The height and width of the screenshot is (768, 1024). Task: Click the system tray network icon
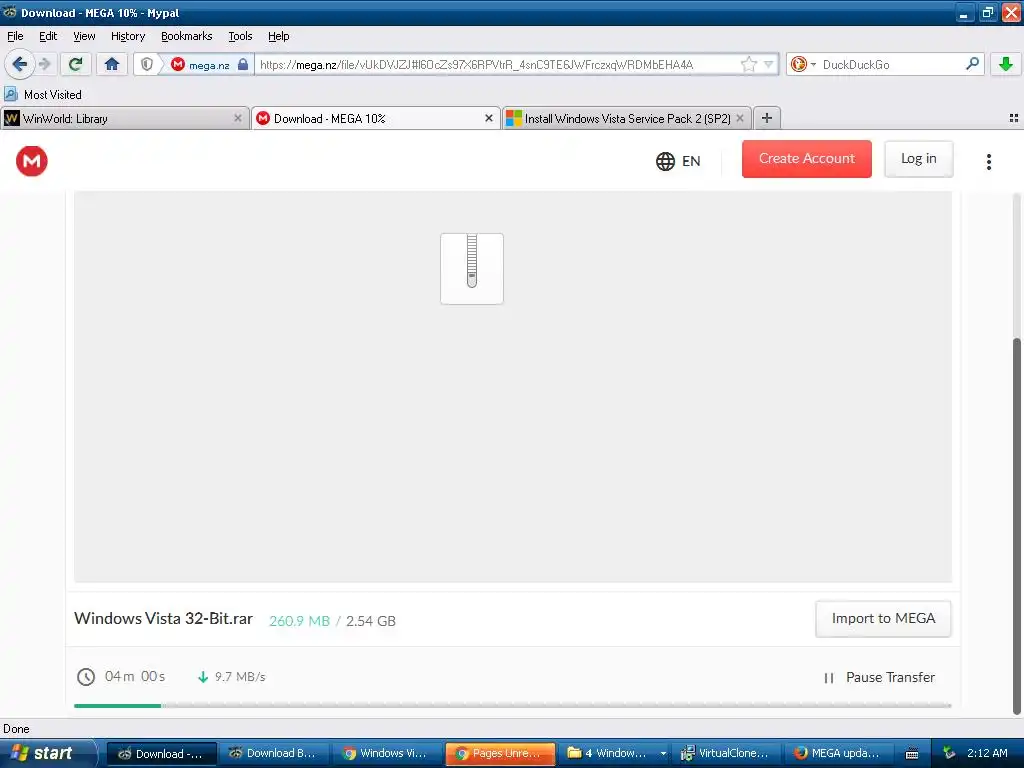click(949, 753)
